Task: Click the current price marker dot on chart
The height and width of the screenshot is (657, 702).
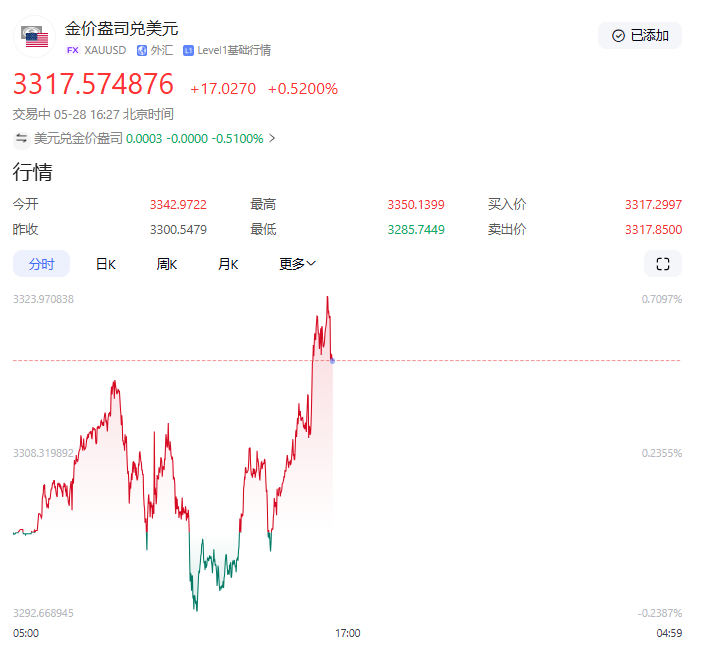Action: (x=332, y=360)
